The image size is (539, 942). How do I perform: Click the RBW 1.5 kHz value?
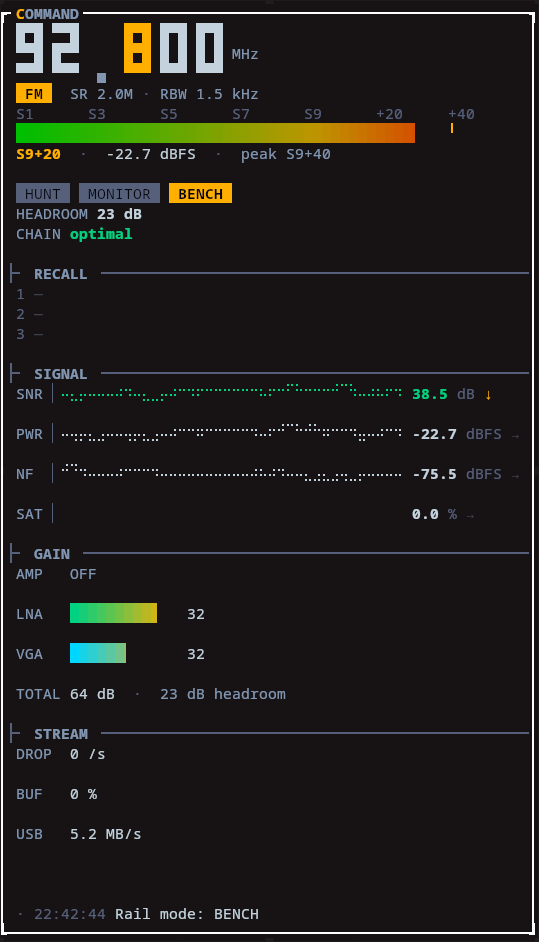pyautogui.click(x=209, y=94)
